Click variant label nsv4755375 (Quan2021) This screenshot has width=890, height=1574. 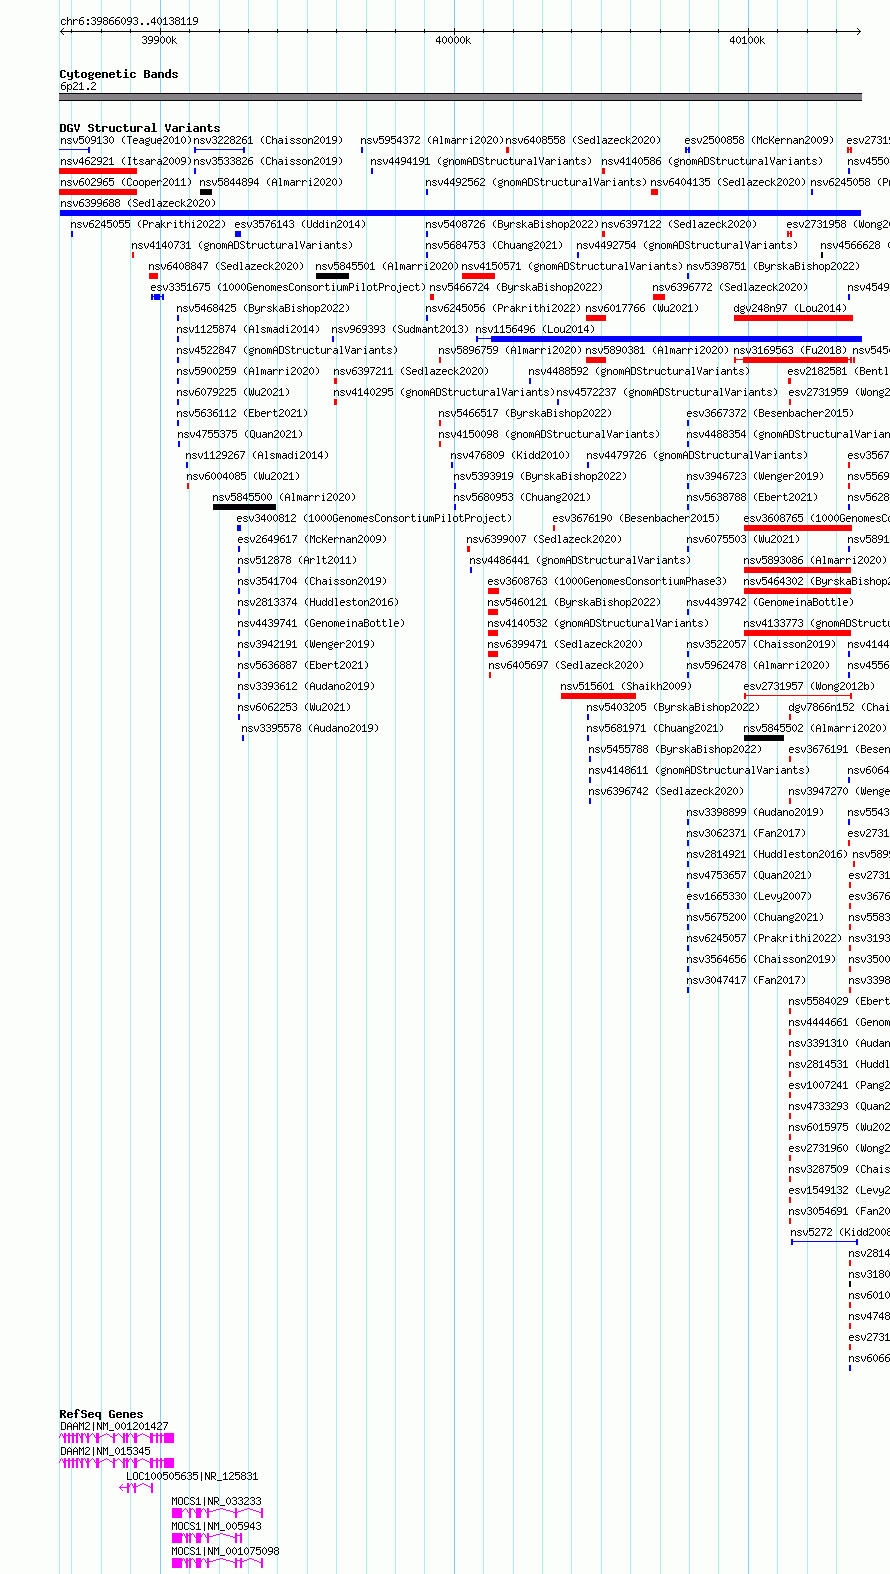point(240,434)
